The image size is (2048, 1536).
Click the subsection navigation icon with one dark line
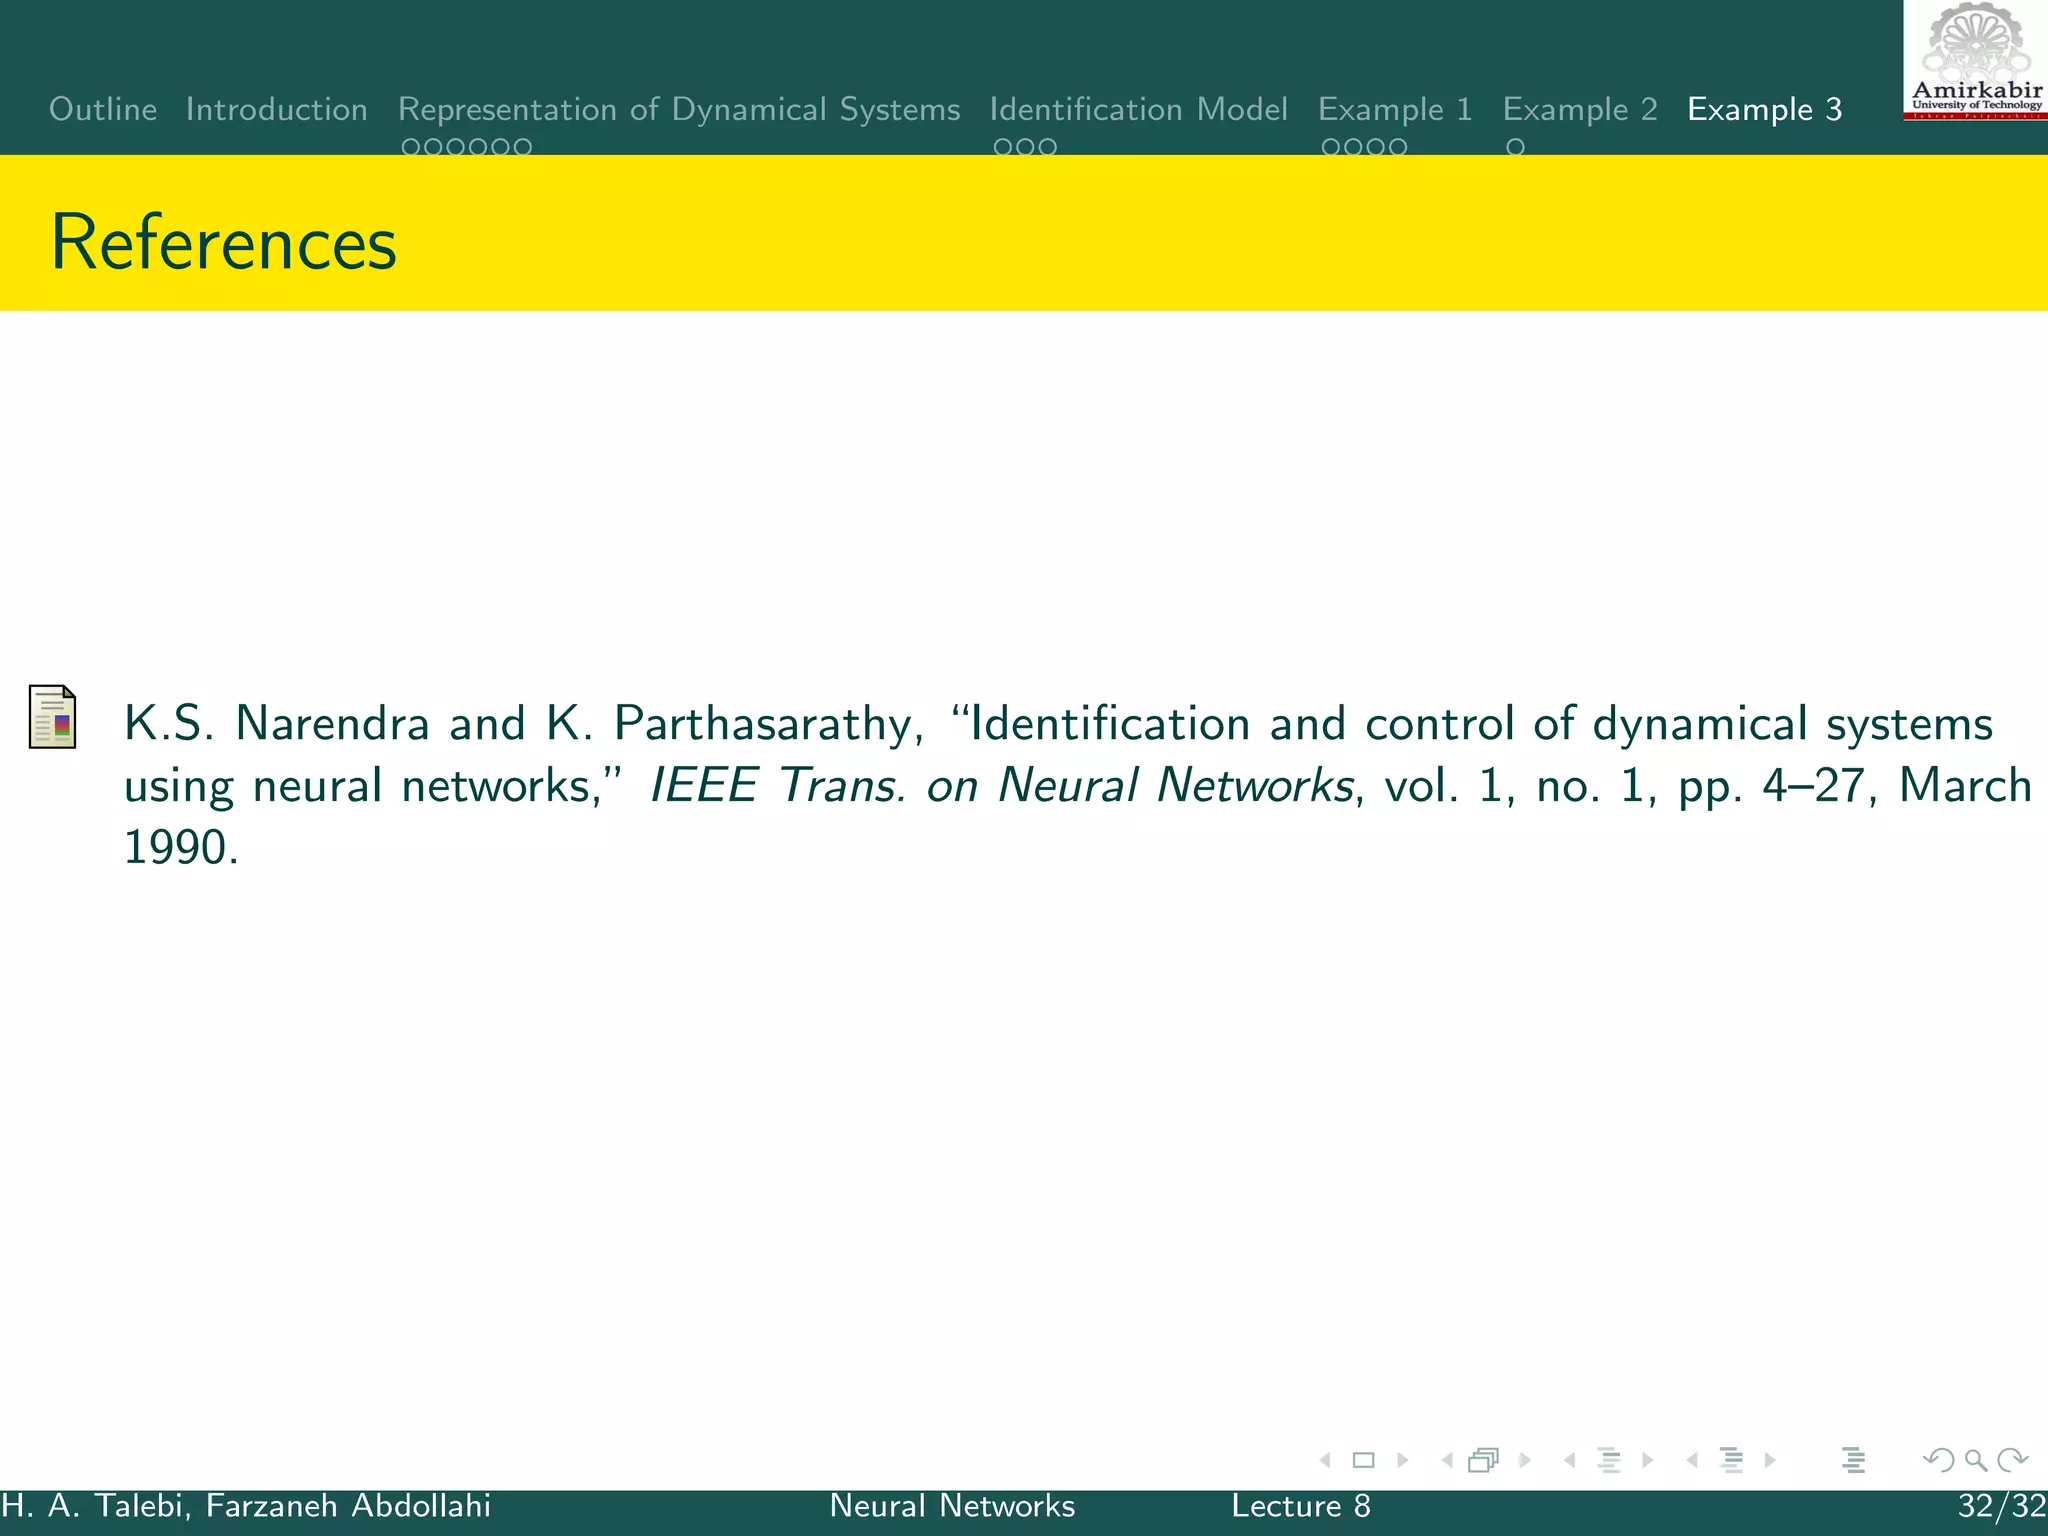(1608, 1460)
